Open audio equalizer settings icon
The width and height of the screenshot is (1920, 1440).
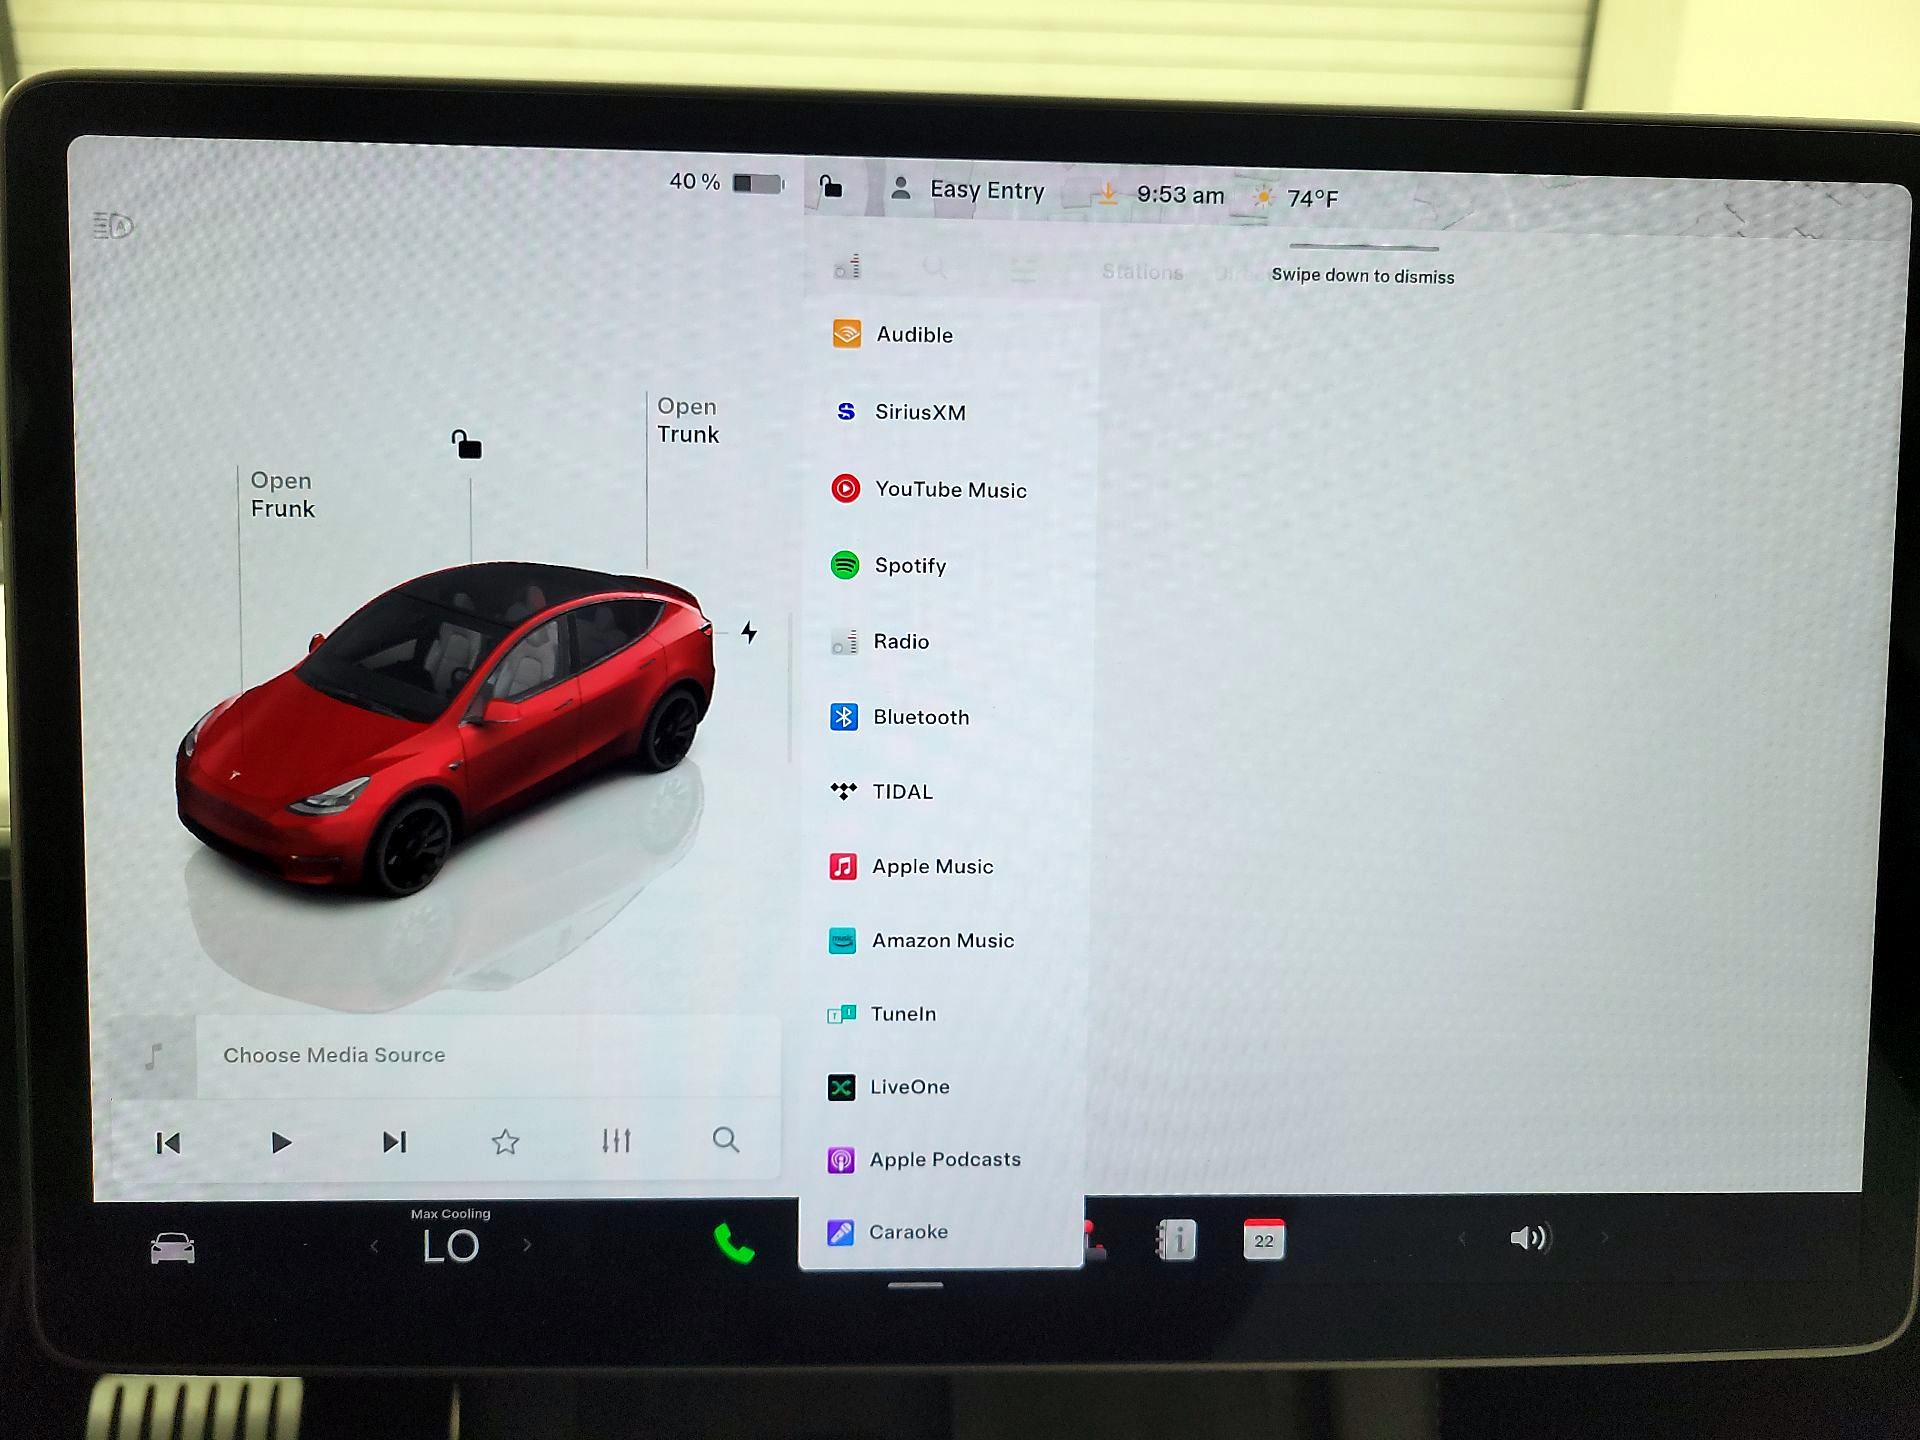pos(616,1140)
